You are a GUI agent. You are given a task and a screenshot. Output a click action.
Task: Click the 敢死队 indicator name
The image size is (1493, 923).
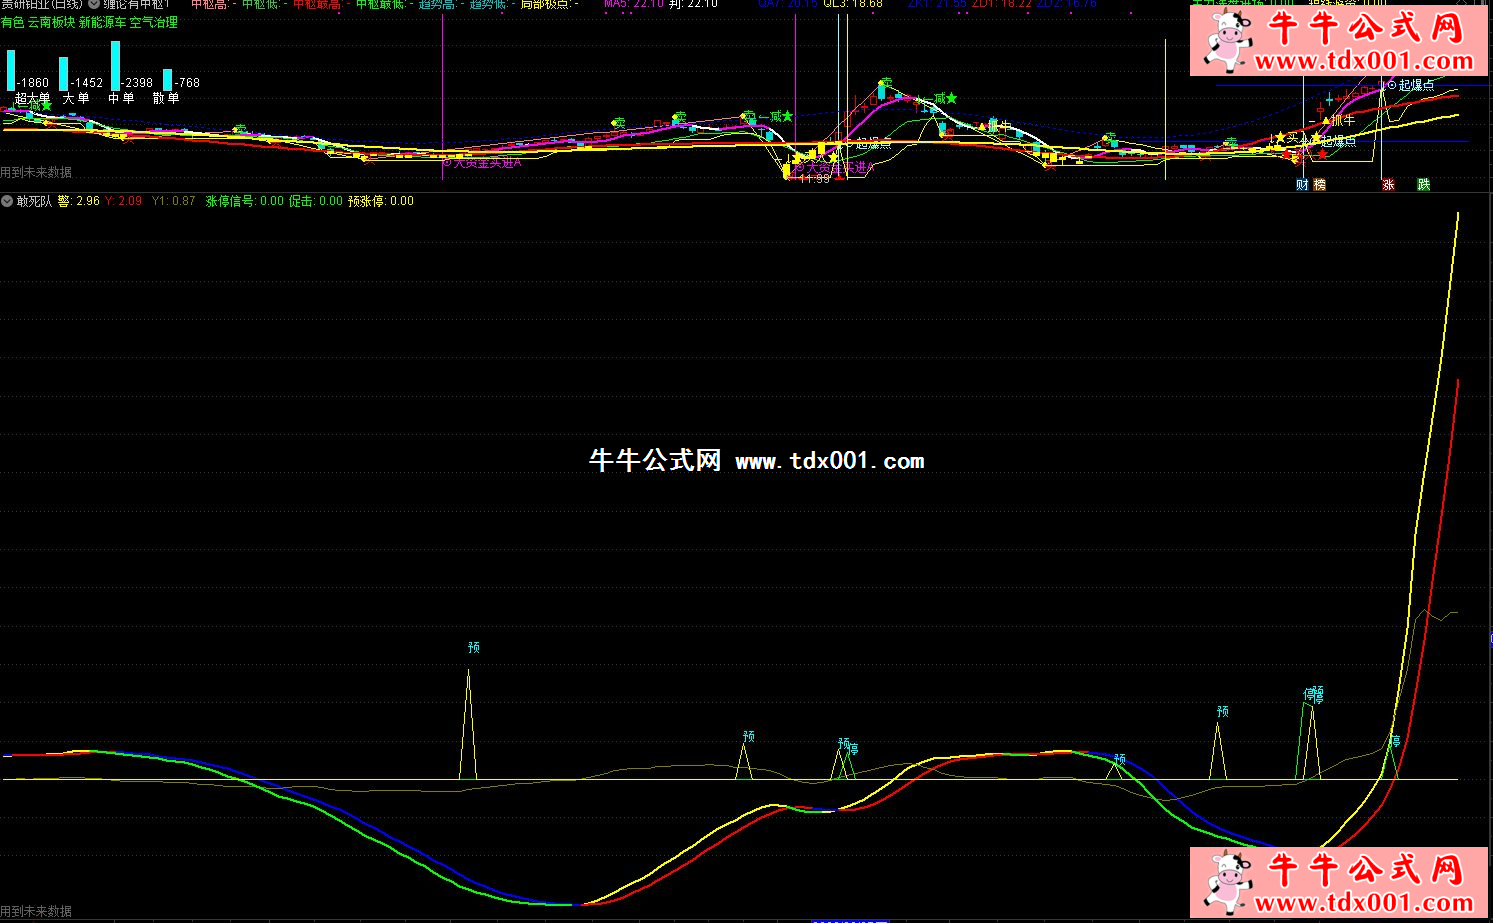(34, 201)
